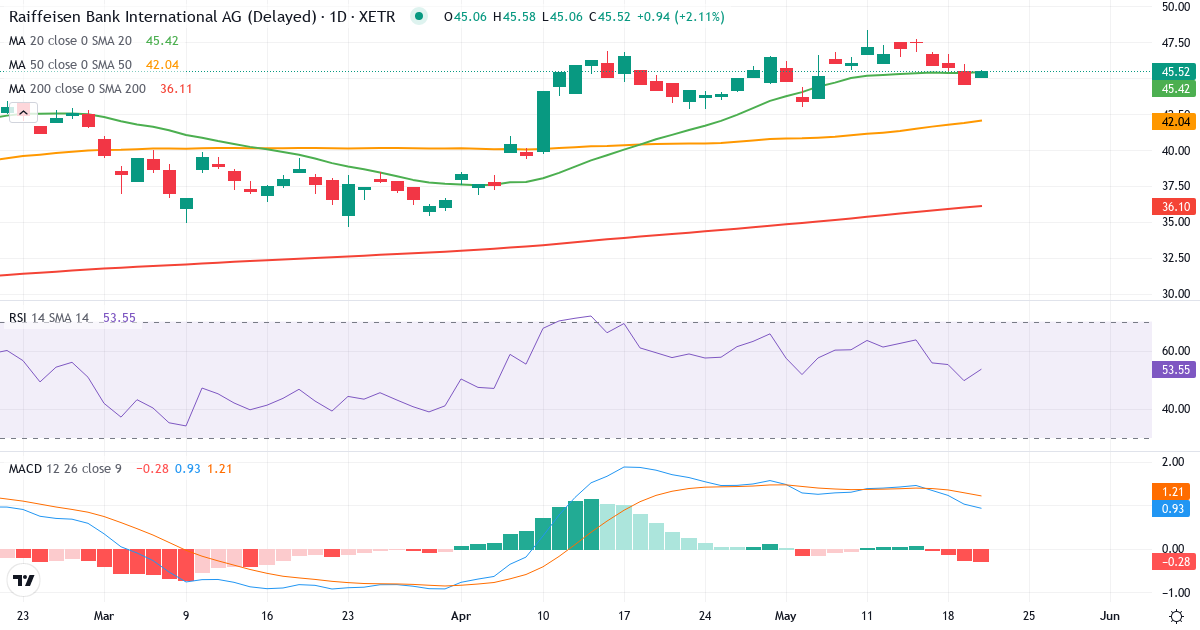Screen dimensions: 1200x630
Task: Click the red MA 200 price label 36.10
Action: (1175, 207)
